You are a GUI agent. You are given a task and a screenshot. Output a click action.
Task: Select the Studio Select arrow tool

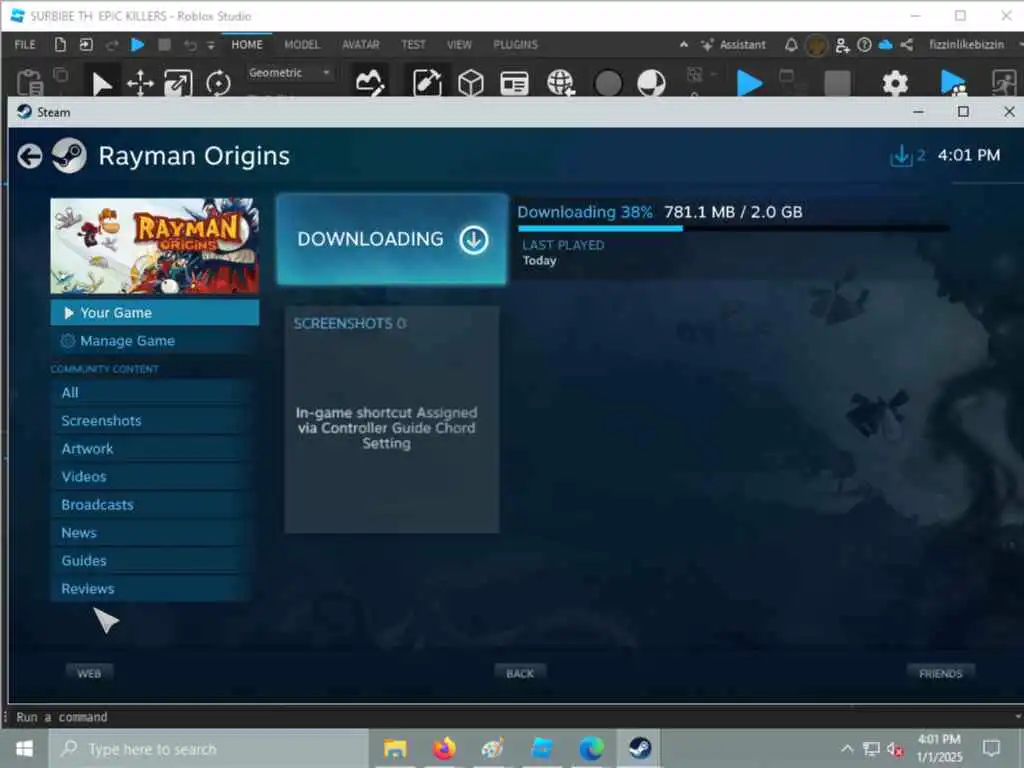pyautogui.click(x=101, y=84)
